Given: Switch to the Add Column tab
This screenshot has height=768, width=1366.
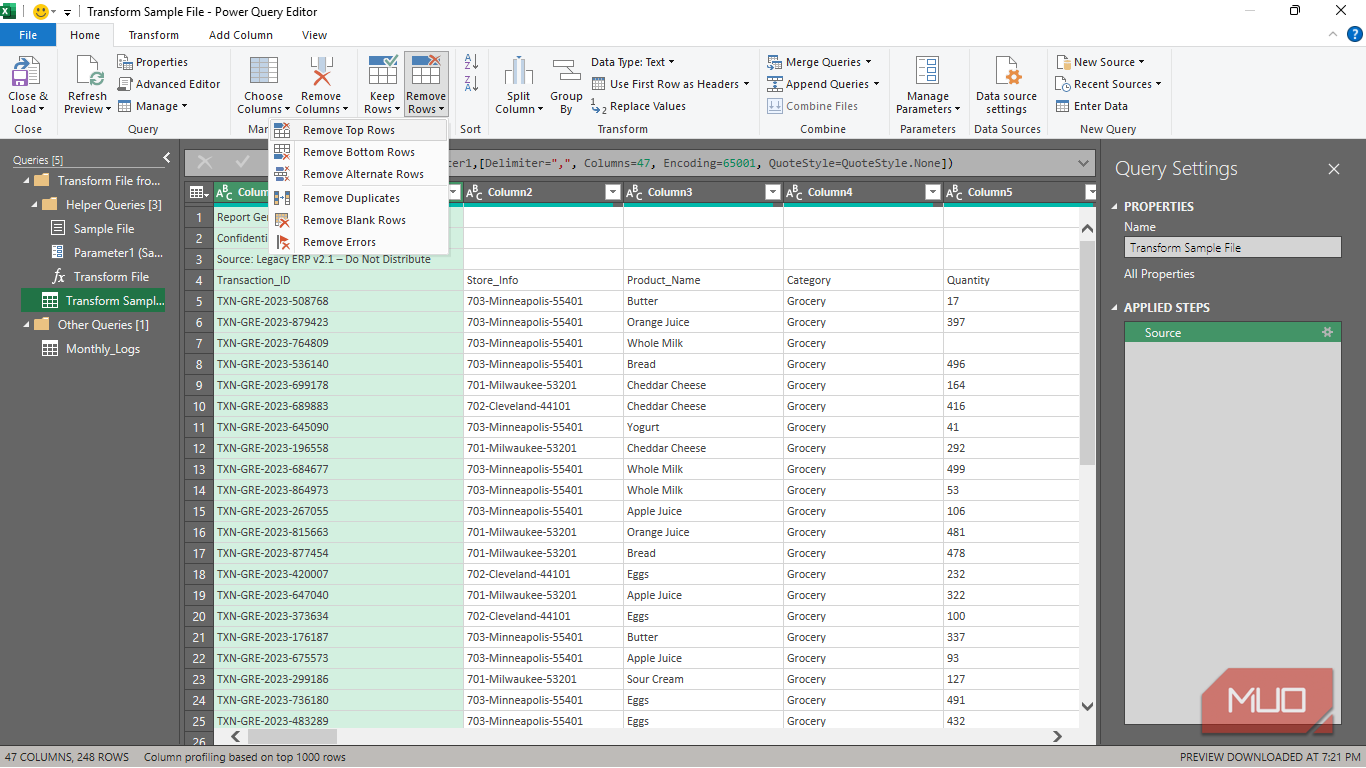Looking at the screenshot, I should (240, 35).
